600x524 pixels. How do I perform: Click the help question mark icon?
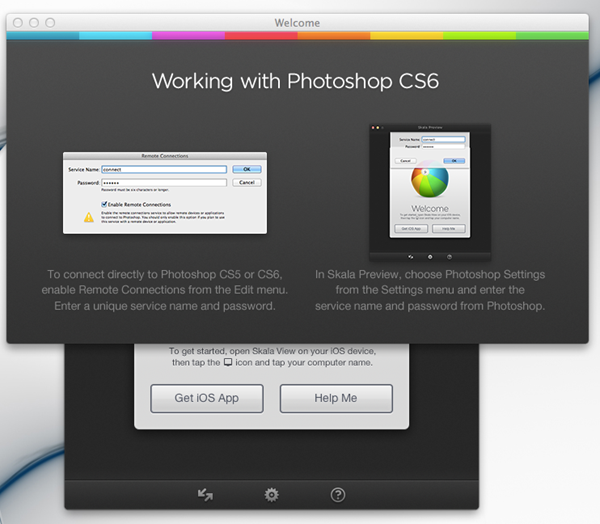(x=338, y=495)
